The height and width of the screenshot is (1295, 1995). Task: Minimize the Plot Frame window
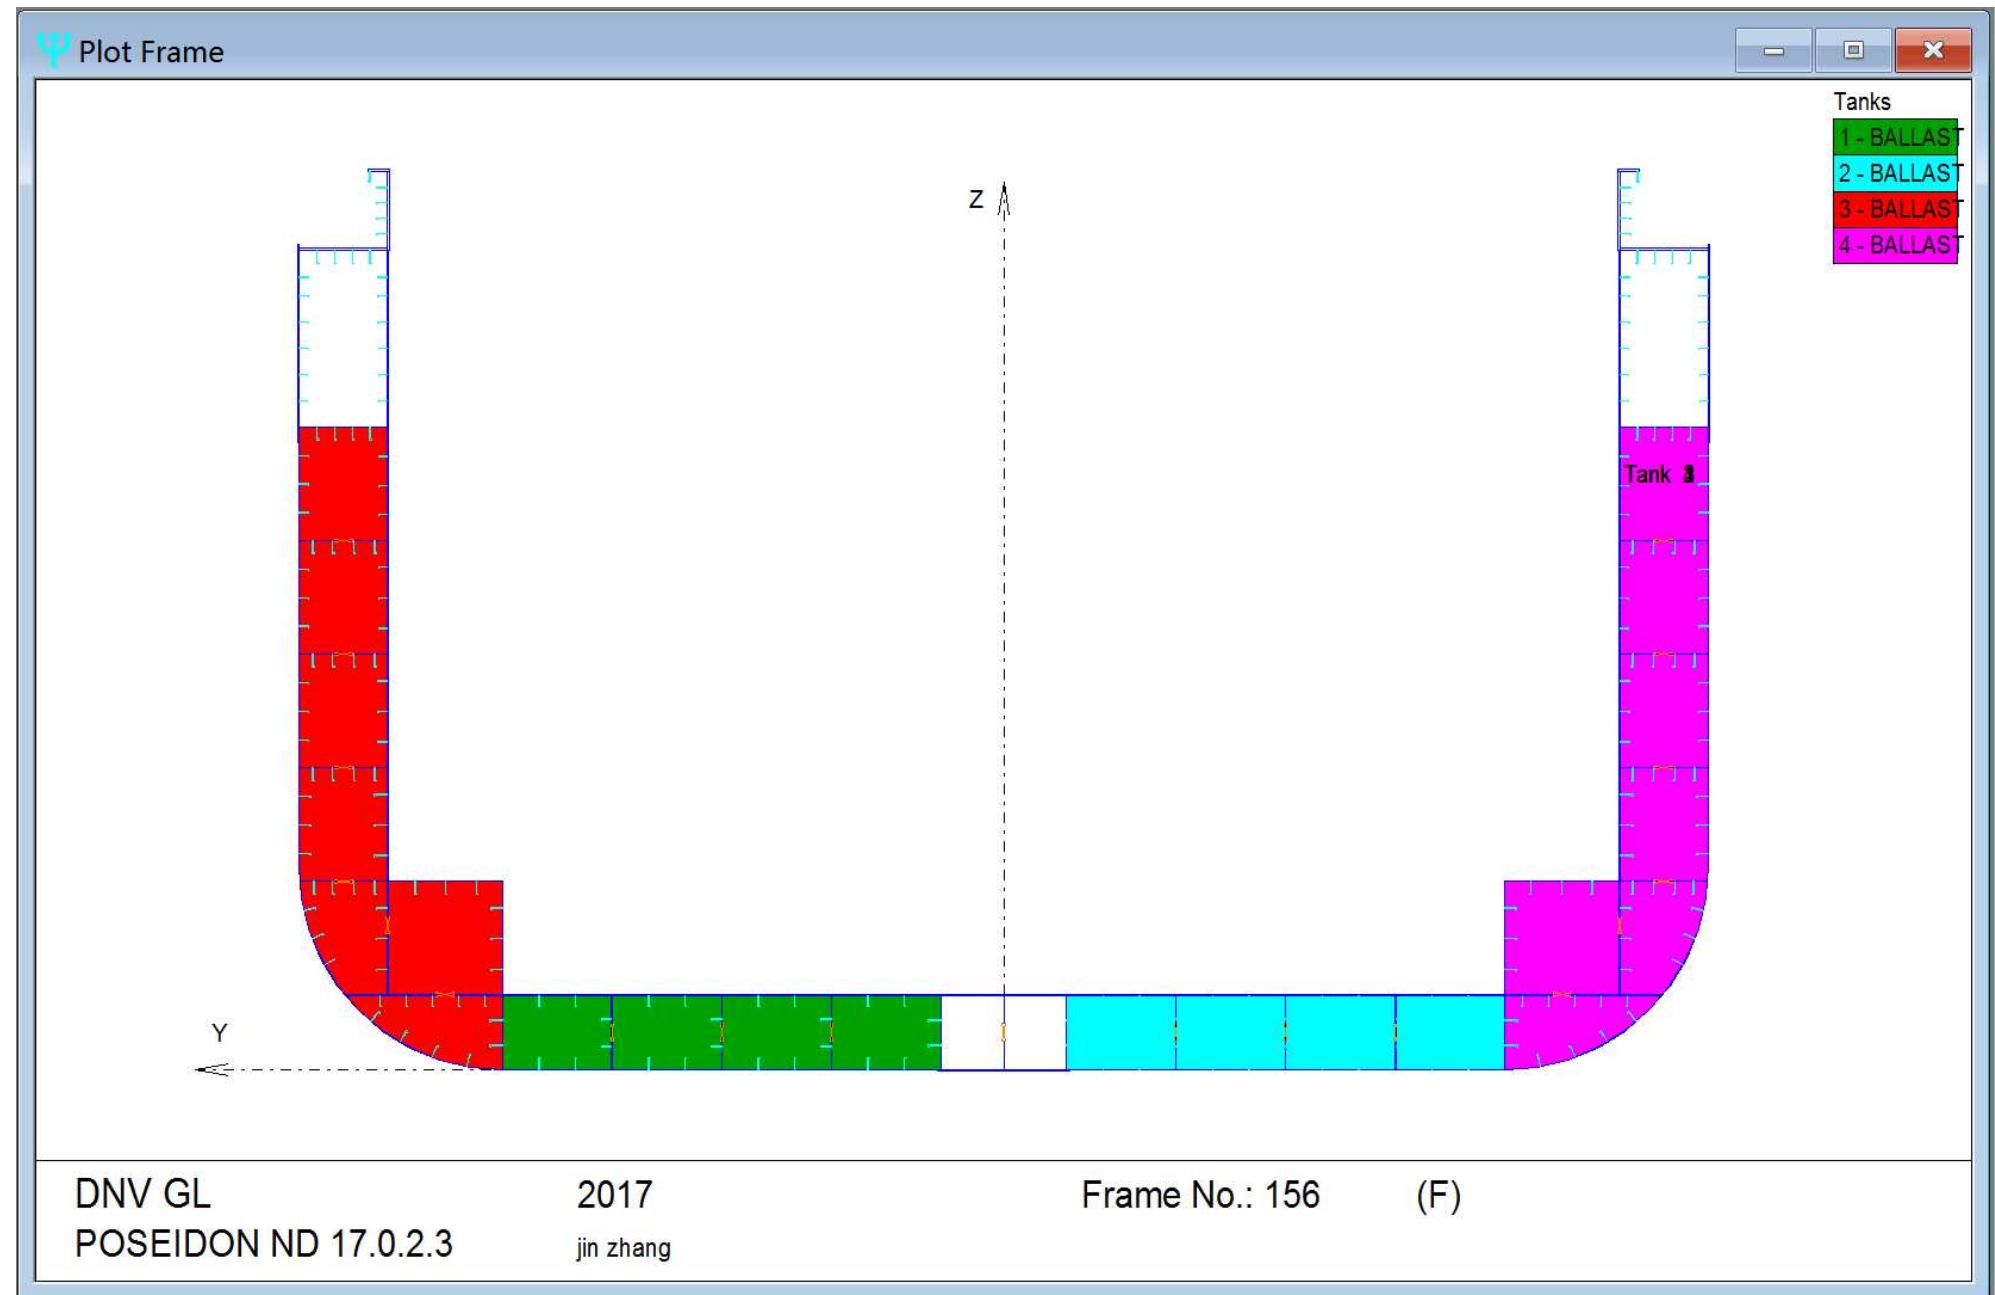click(x=1773, y=51)
